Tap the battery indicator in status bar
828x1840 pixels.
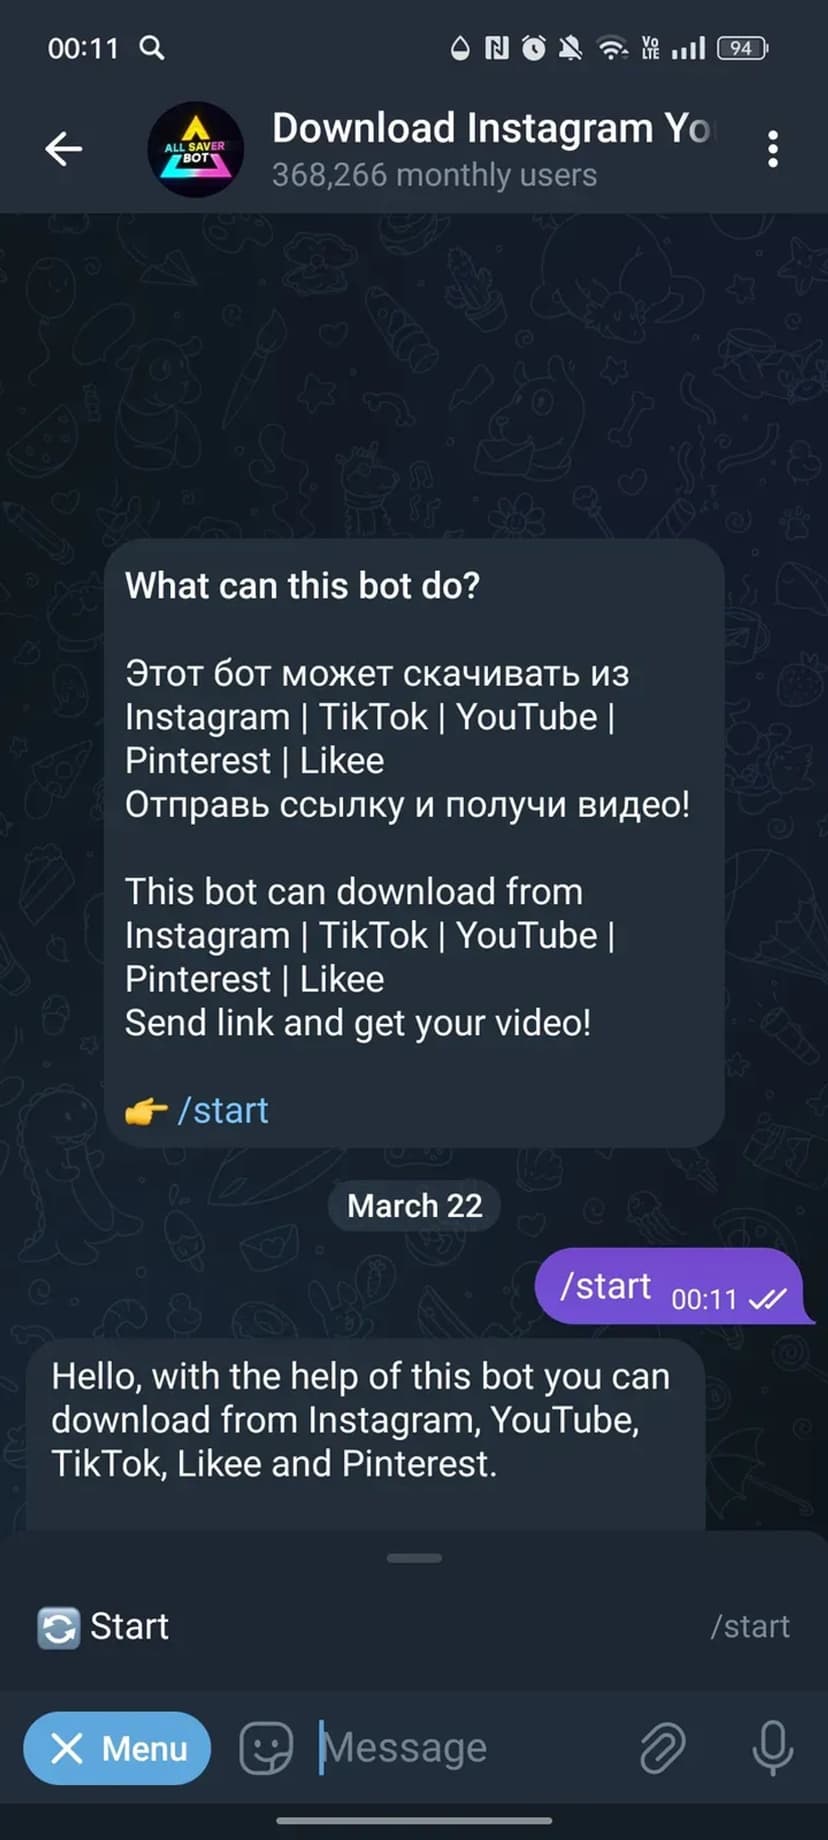(742, 47)
